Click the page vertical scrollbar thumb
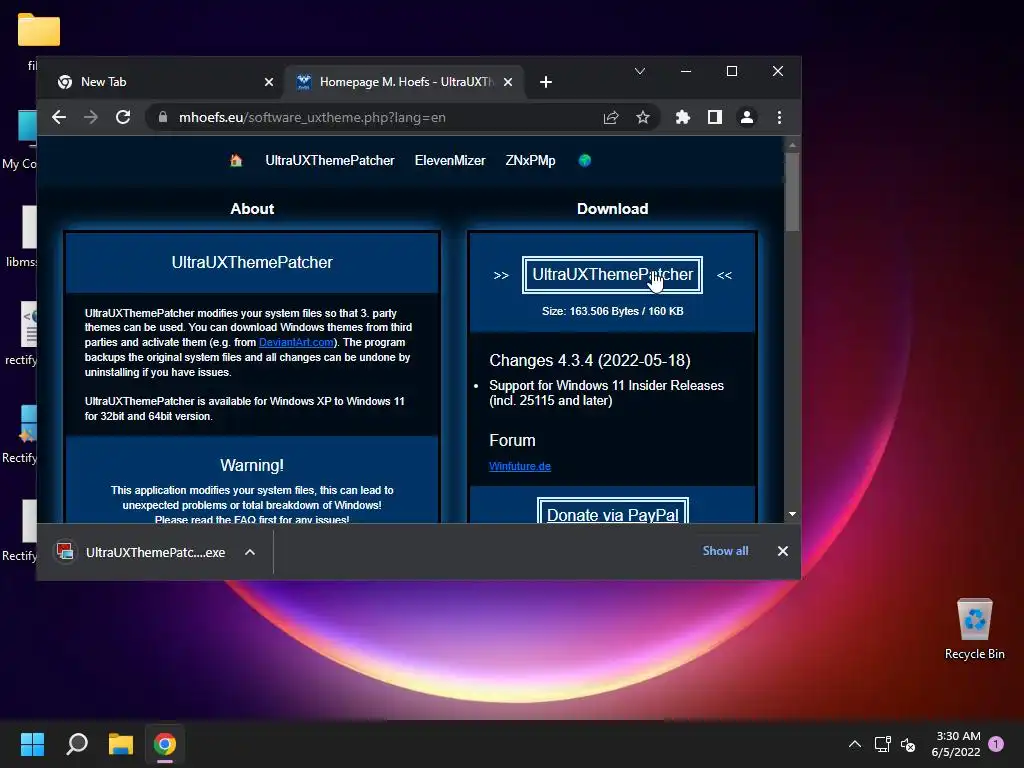 pos(792,192)
